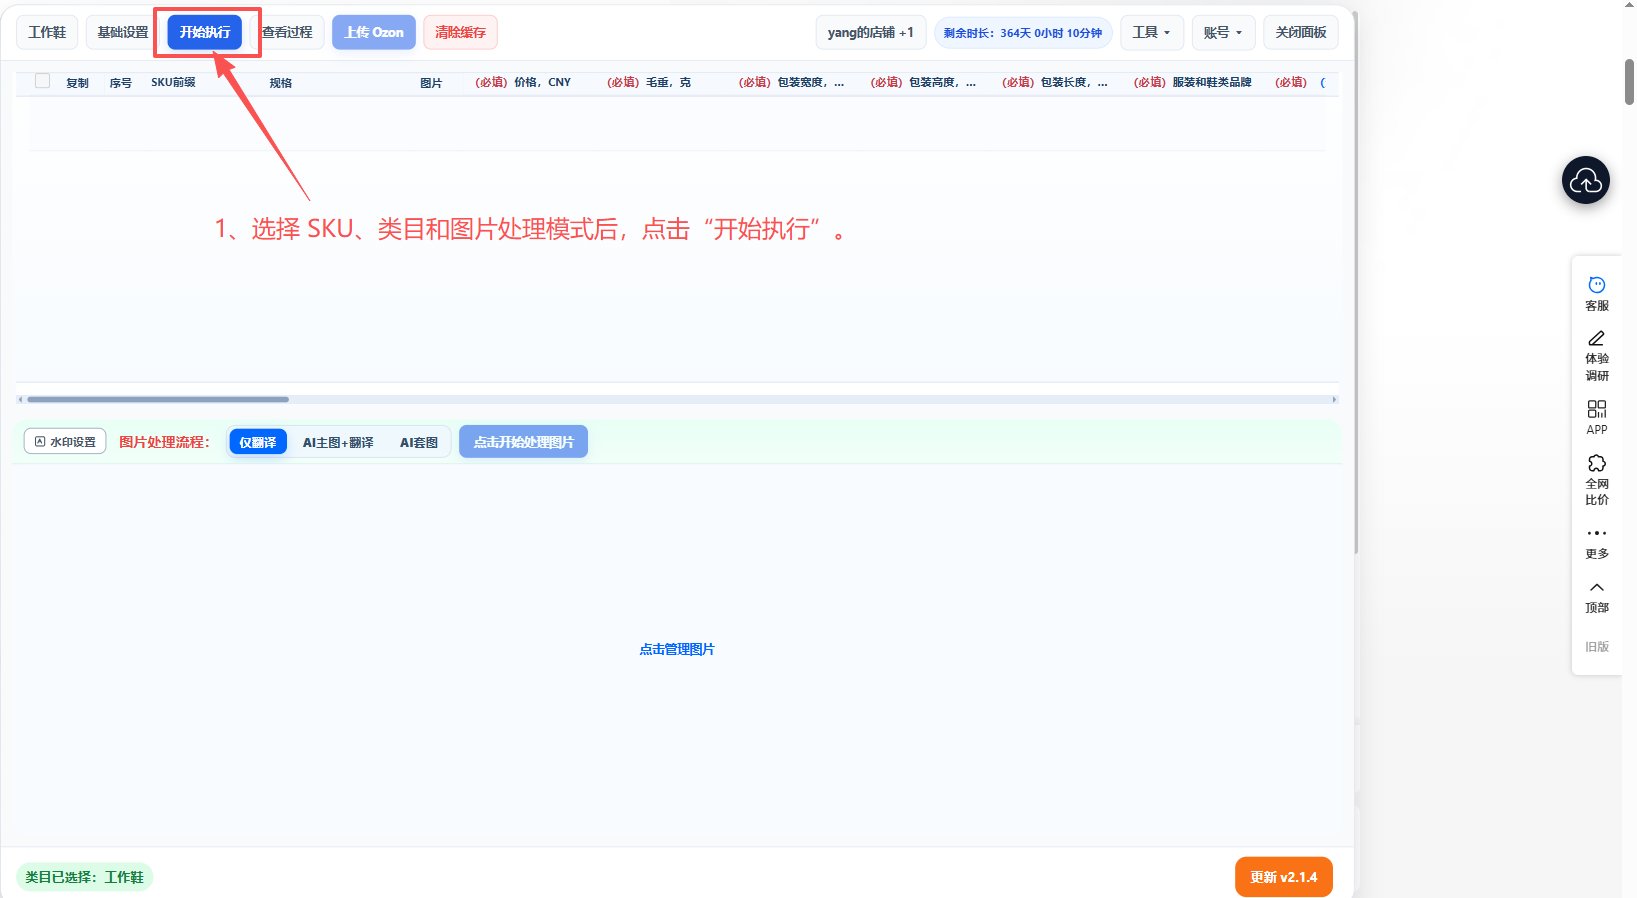Open the APP QR code icon
This screenshot has width=1637, height=898.
[x=1597, y=418]
